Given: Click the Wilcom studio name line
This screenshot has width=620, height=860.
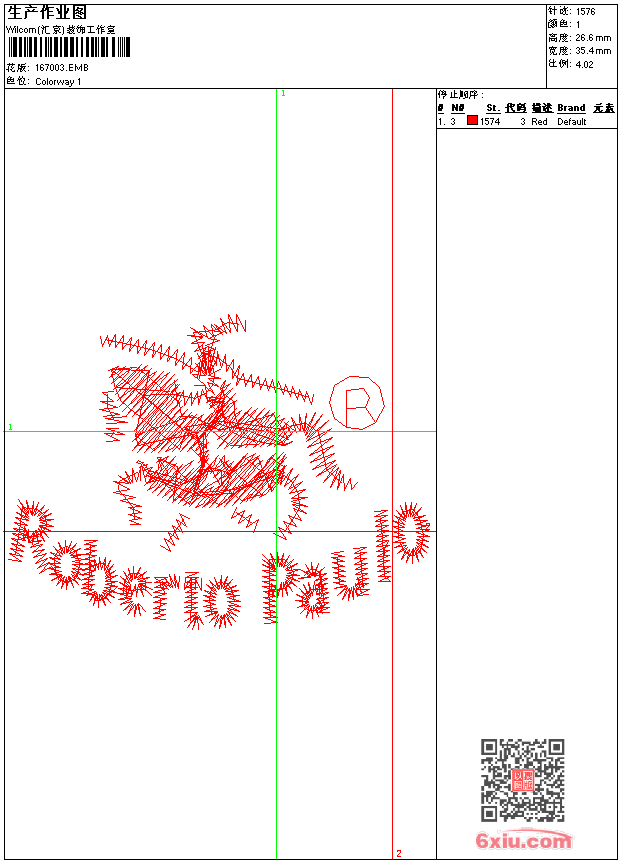Looking at the screenshot, I should pyautogui.click(x=60, y=30).
